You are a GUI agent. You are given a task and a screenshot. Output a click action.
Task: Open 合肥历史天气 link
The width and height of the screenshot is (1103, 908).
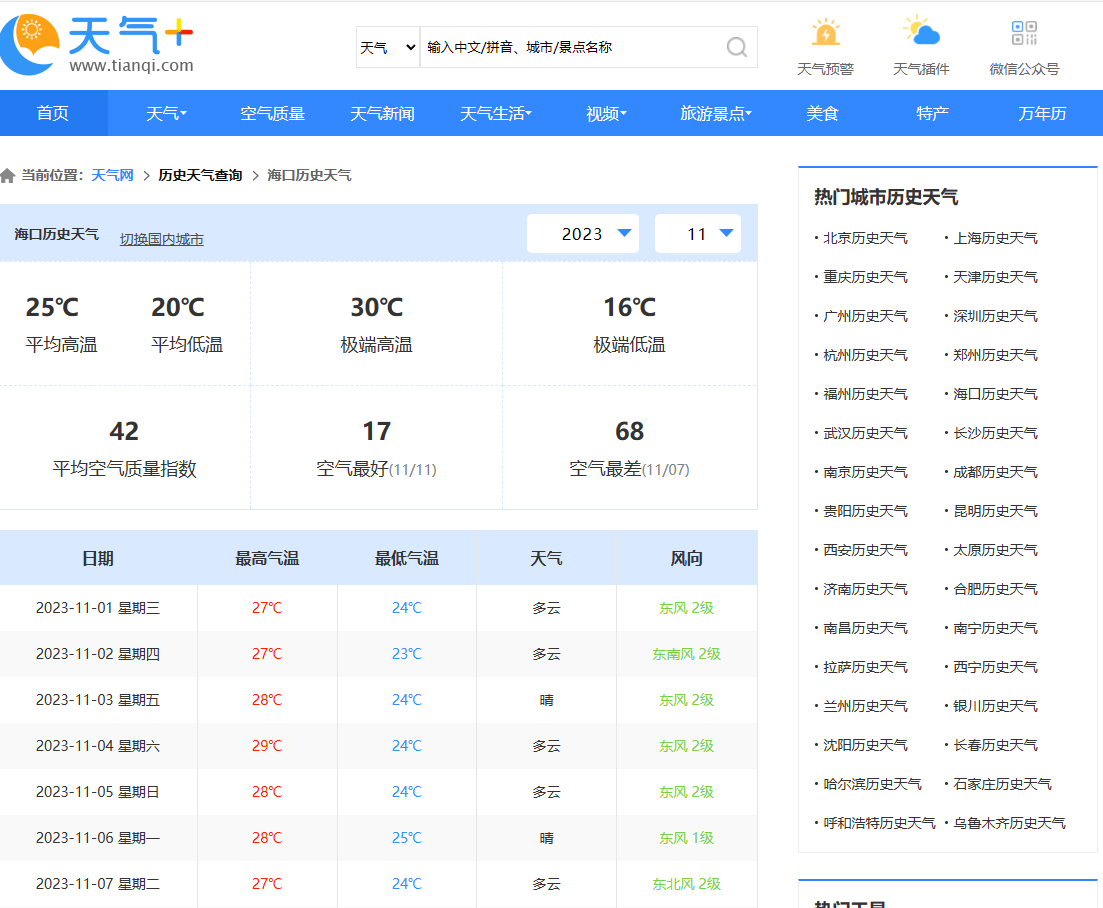click(995, 589)
